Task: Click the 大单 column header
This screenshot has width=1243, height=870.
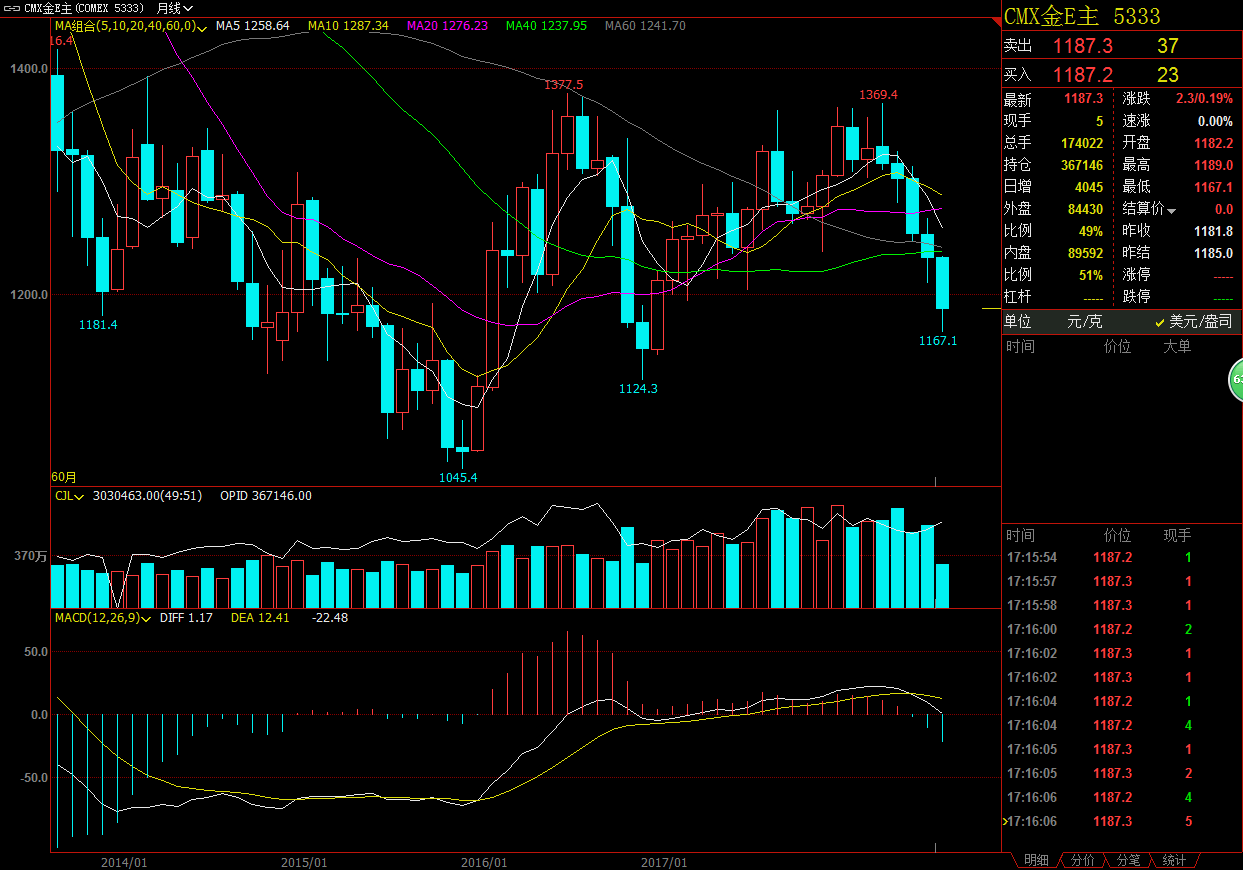Action: 1177,347
